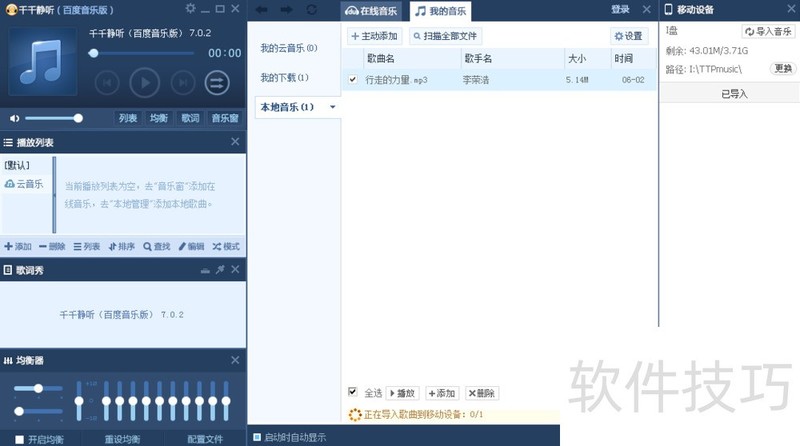The height and width of the screenshot is (446, 800).
Task: Open player settings gear icon
Action: coord(190,8)
